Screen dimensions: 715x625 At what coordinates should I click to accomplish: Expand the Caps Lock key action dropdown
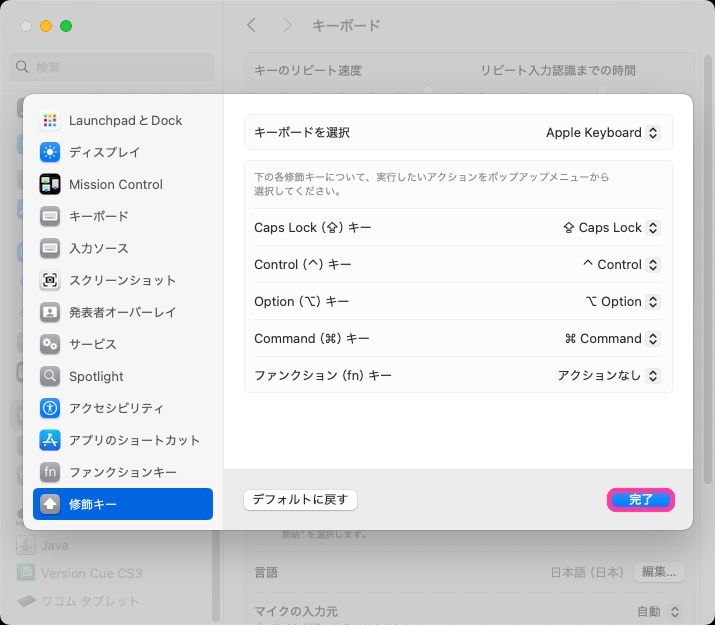(611, 228)
